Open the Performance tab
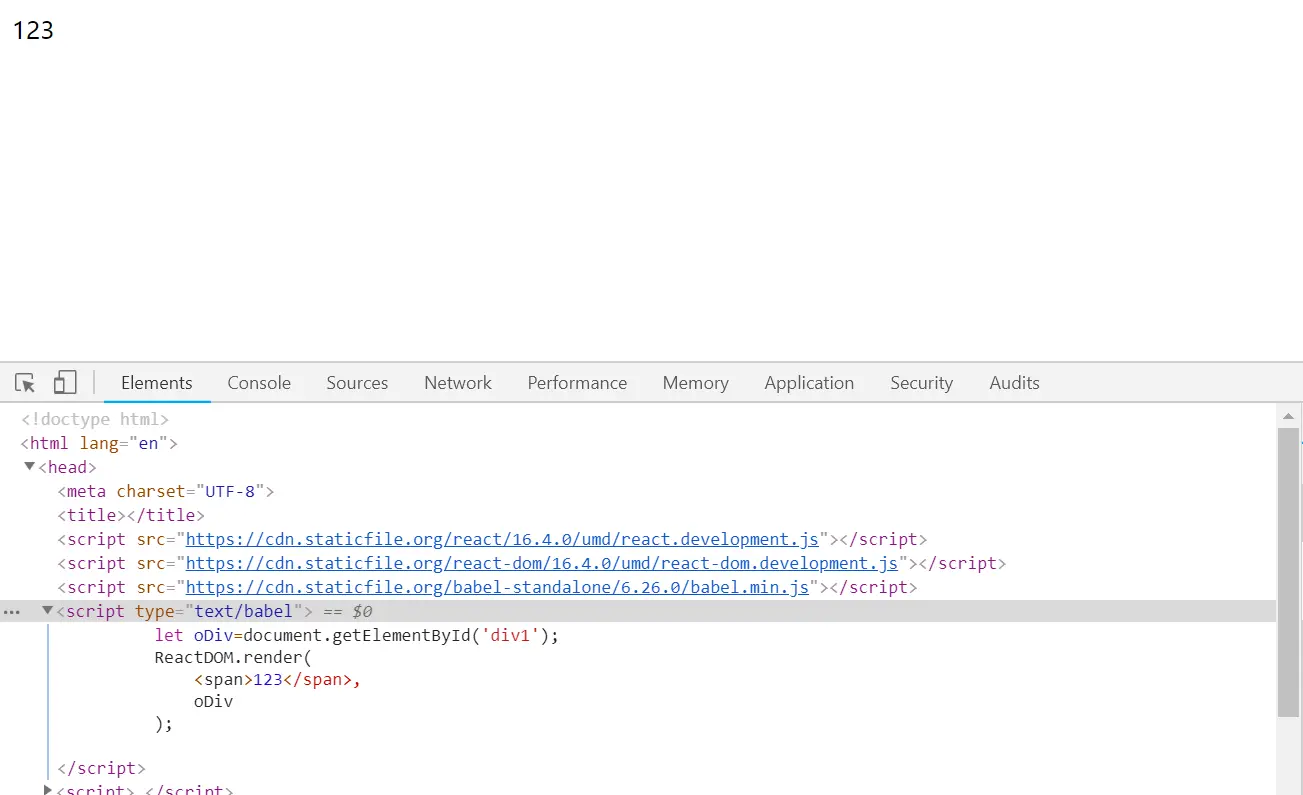This screenshot has height=795, width=1303. [577, 383]
